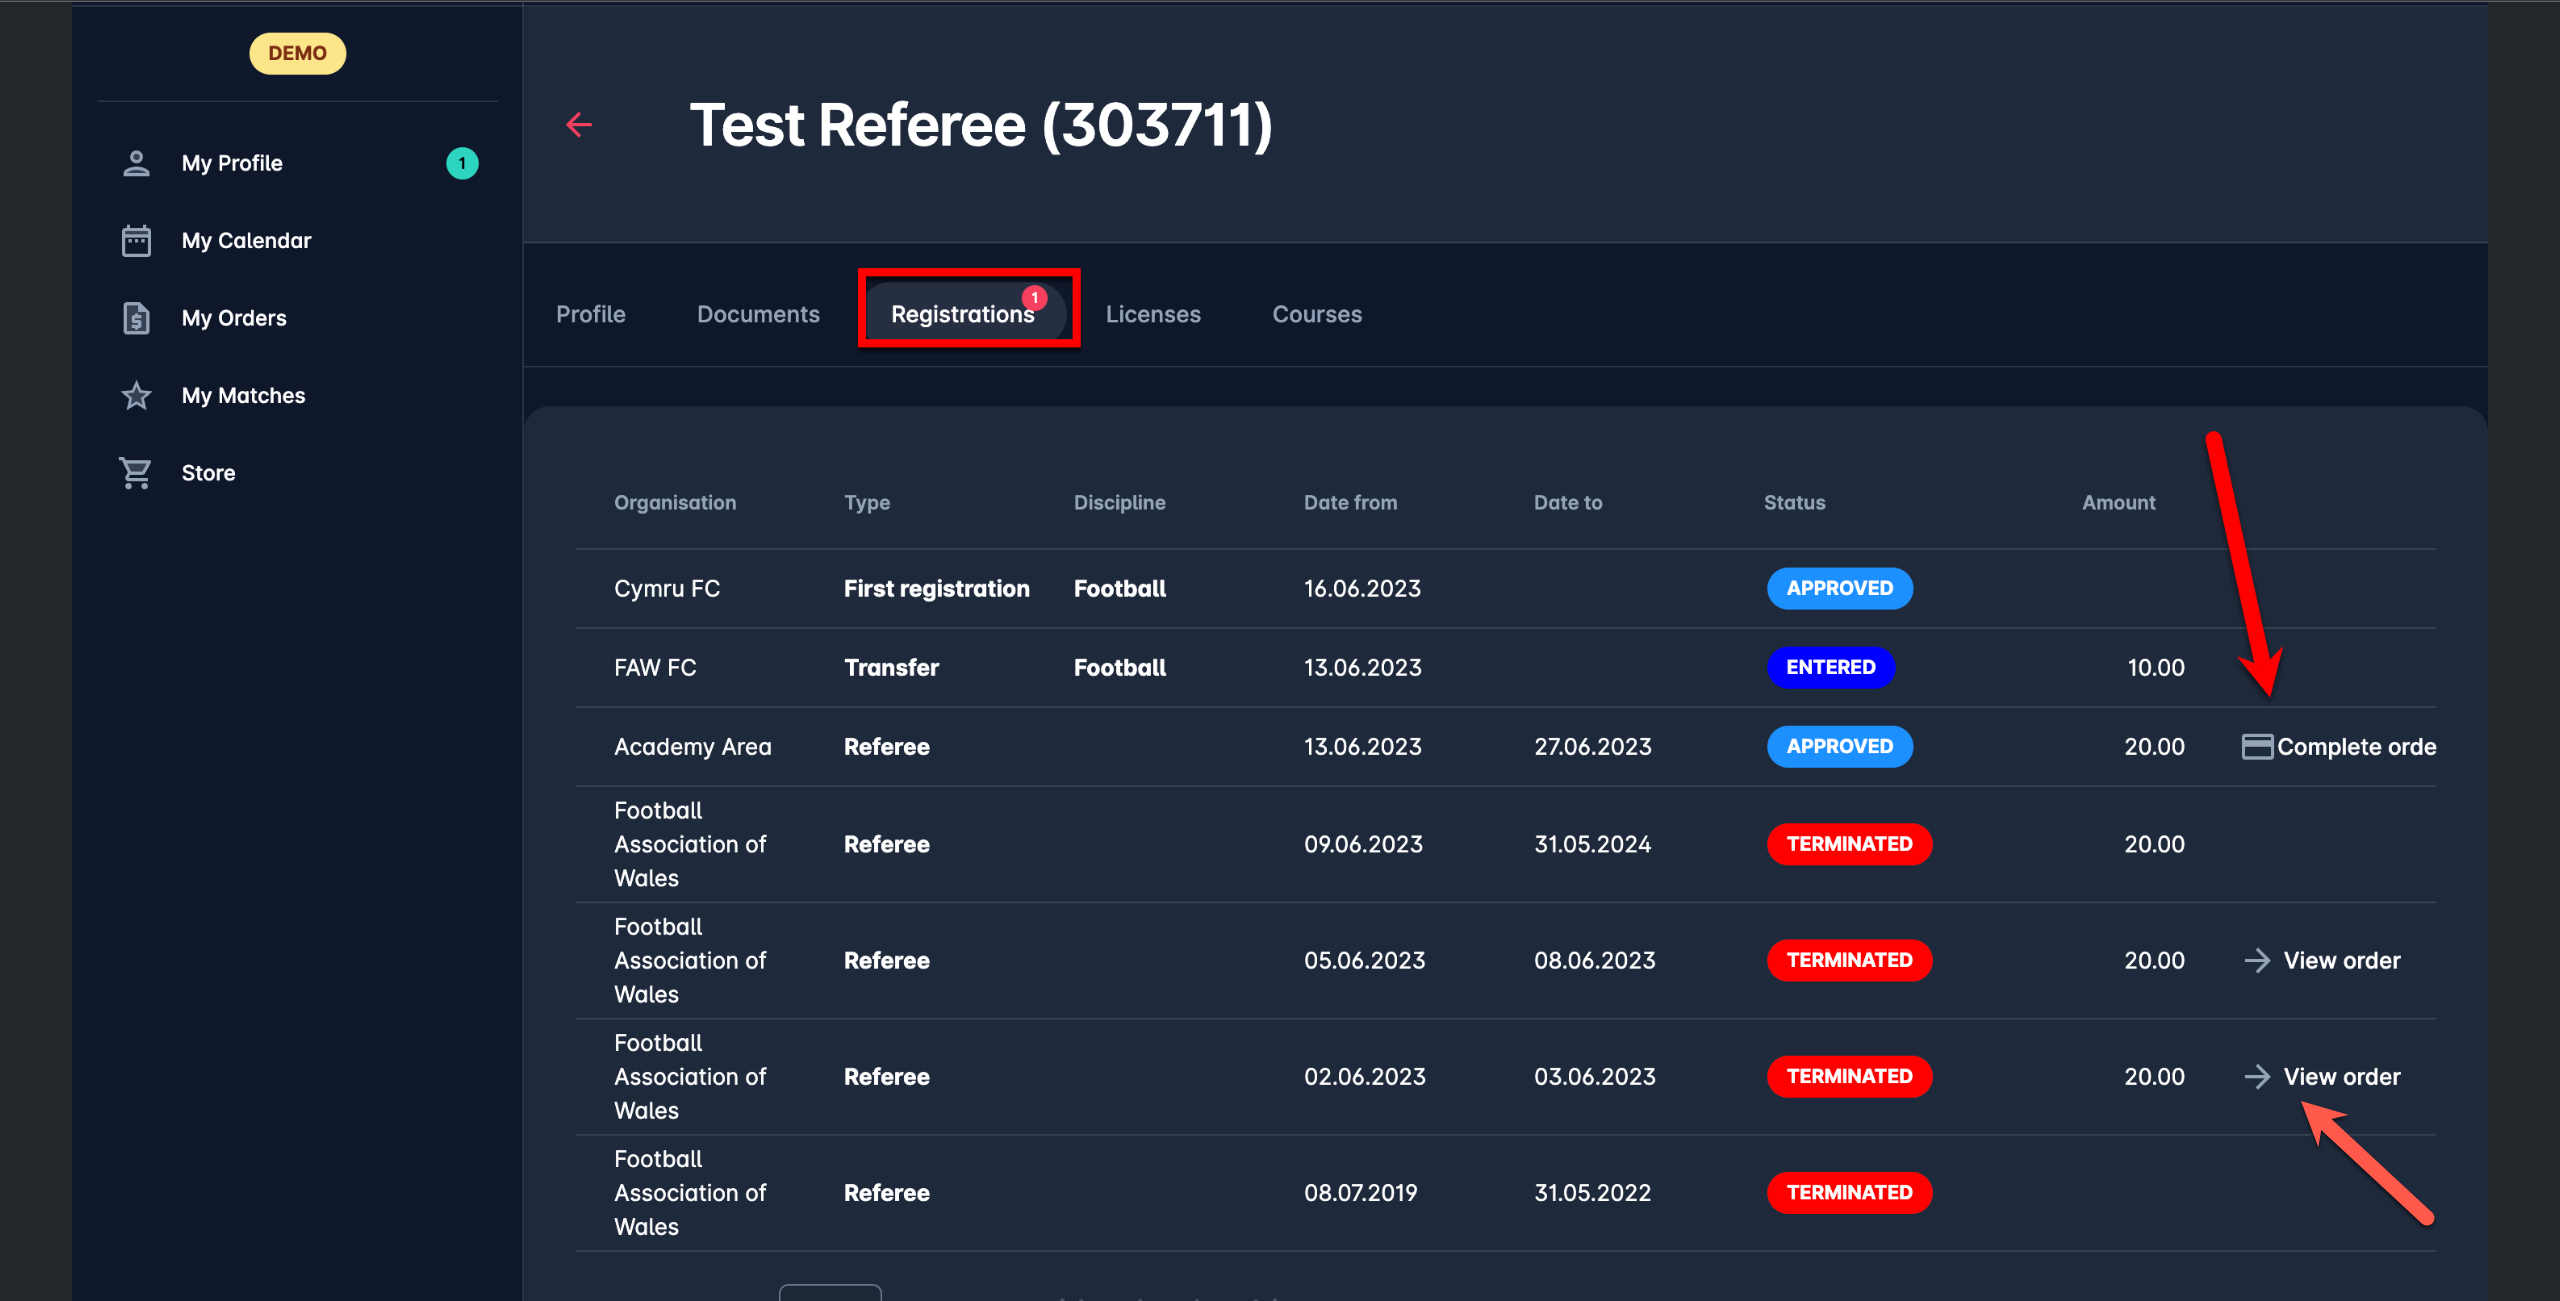Click the ENTERED status badge for FAW FC
2560x1301 pixels.
[x=1830, y=668]
